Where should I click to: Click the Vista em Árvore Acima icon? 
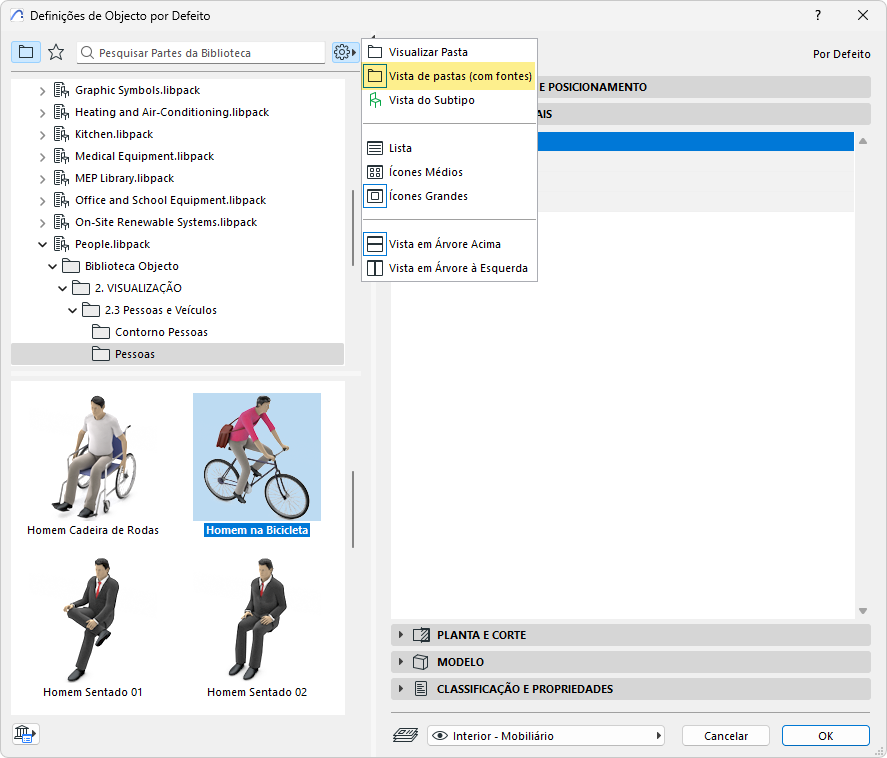pyautogui.click(x=375, y=244)
